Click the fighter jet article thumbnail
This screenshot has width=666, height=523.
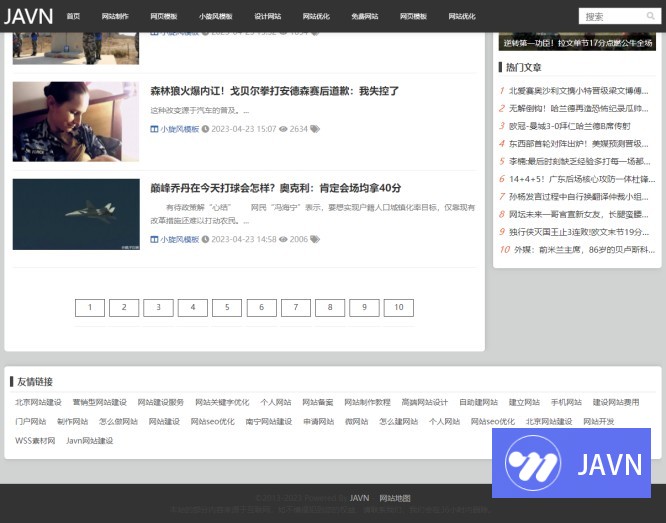point(76,214)
